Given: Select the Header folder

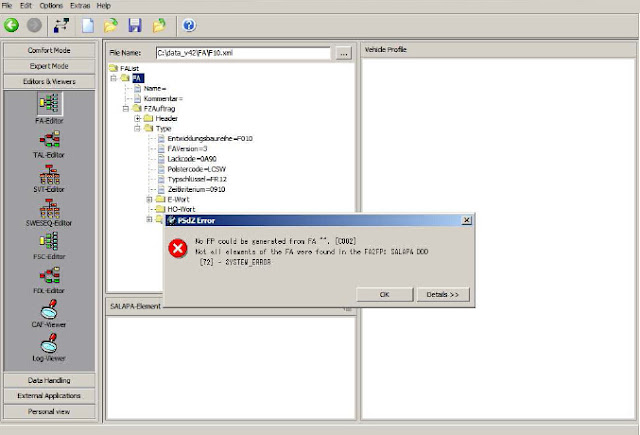Looking at the screenshot, I should pyautogui.click(x=167, y=118).
